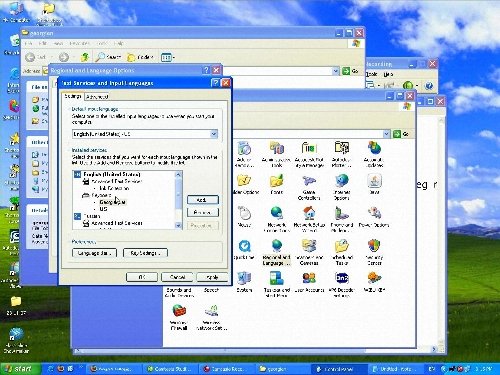Viewport: 500px width, 375px height.
Task: Open Phone and Modem Options icon
Action: (342, 219)
